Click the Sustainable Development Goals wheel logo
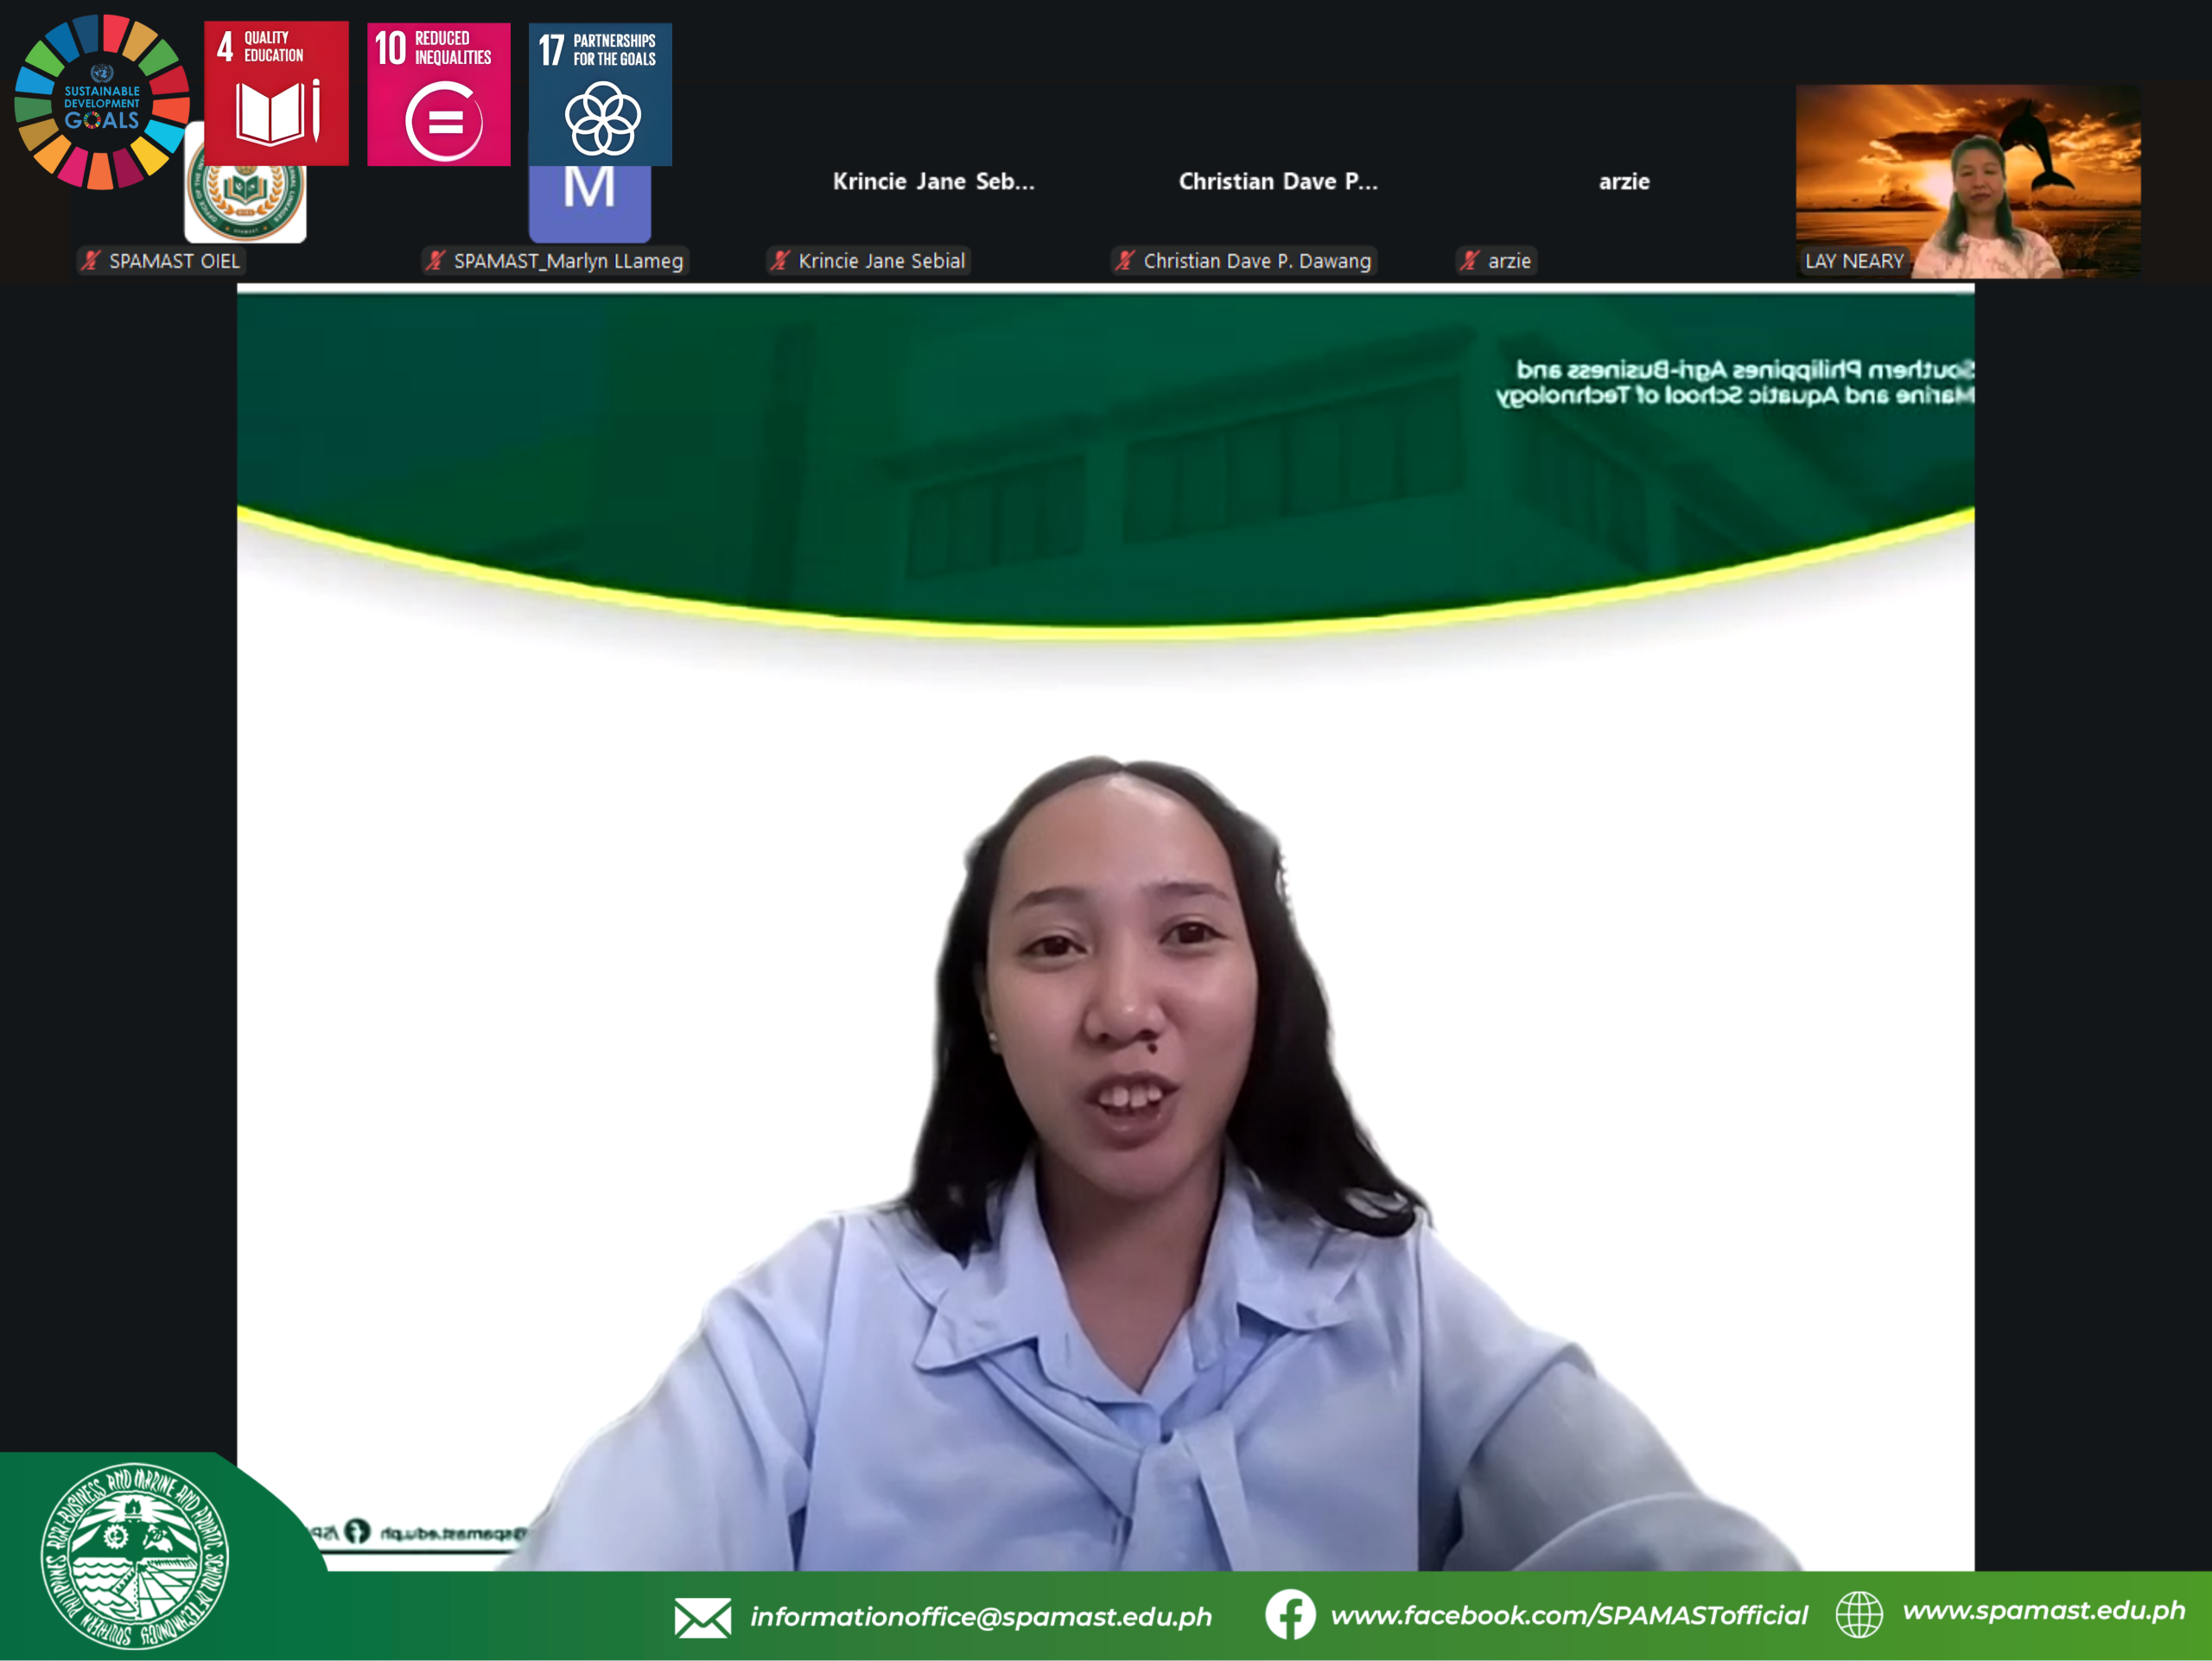 101,101
